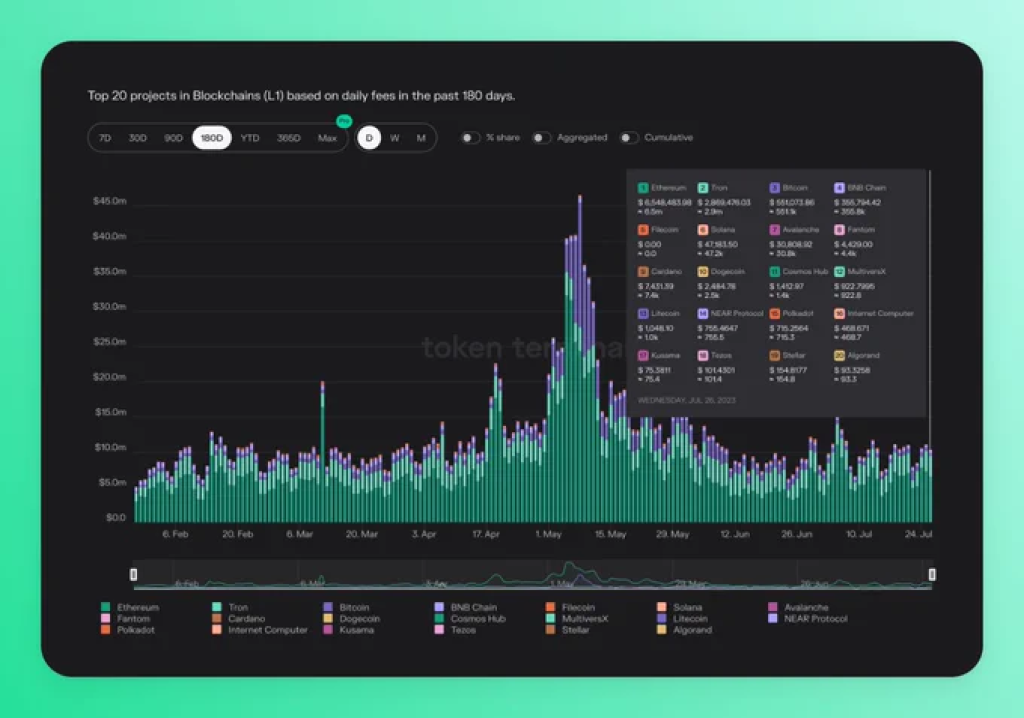Click the number 1 rank badge in tooltip
Image resolution: width=1024 pixels, height=718 pixels.
[x=643, y=188]
